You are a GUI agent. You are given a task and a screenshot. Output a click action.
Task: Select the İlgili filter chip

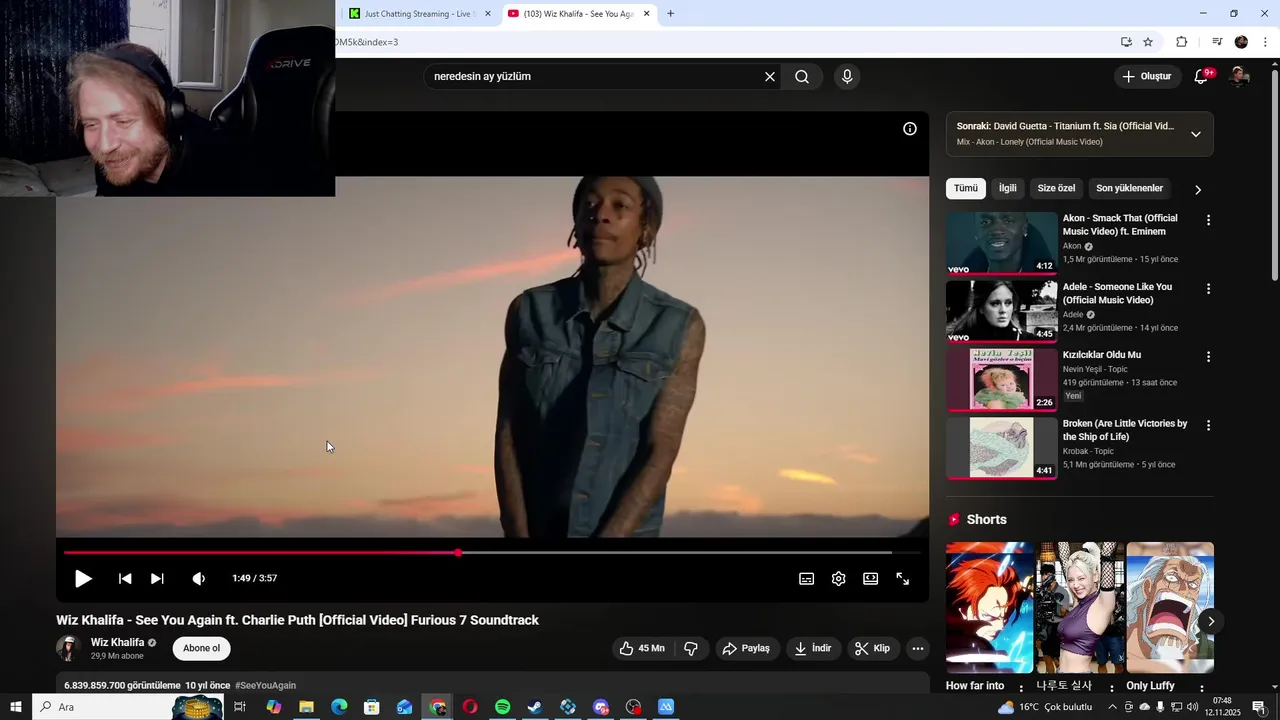click(1008, 188)
